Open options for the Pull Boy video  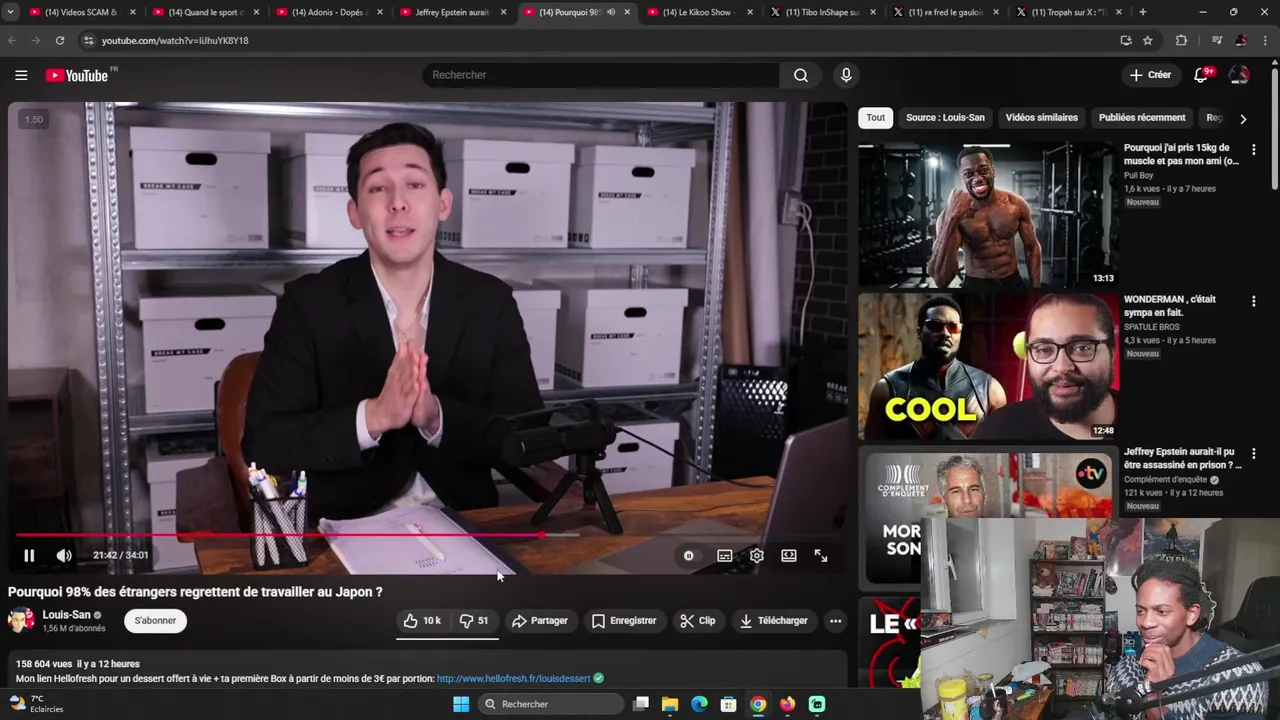click(1253, 149)
